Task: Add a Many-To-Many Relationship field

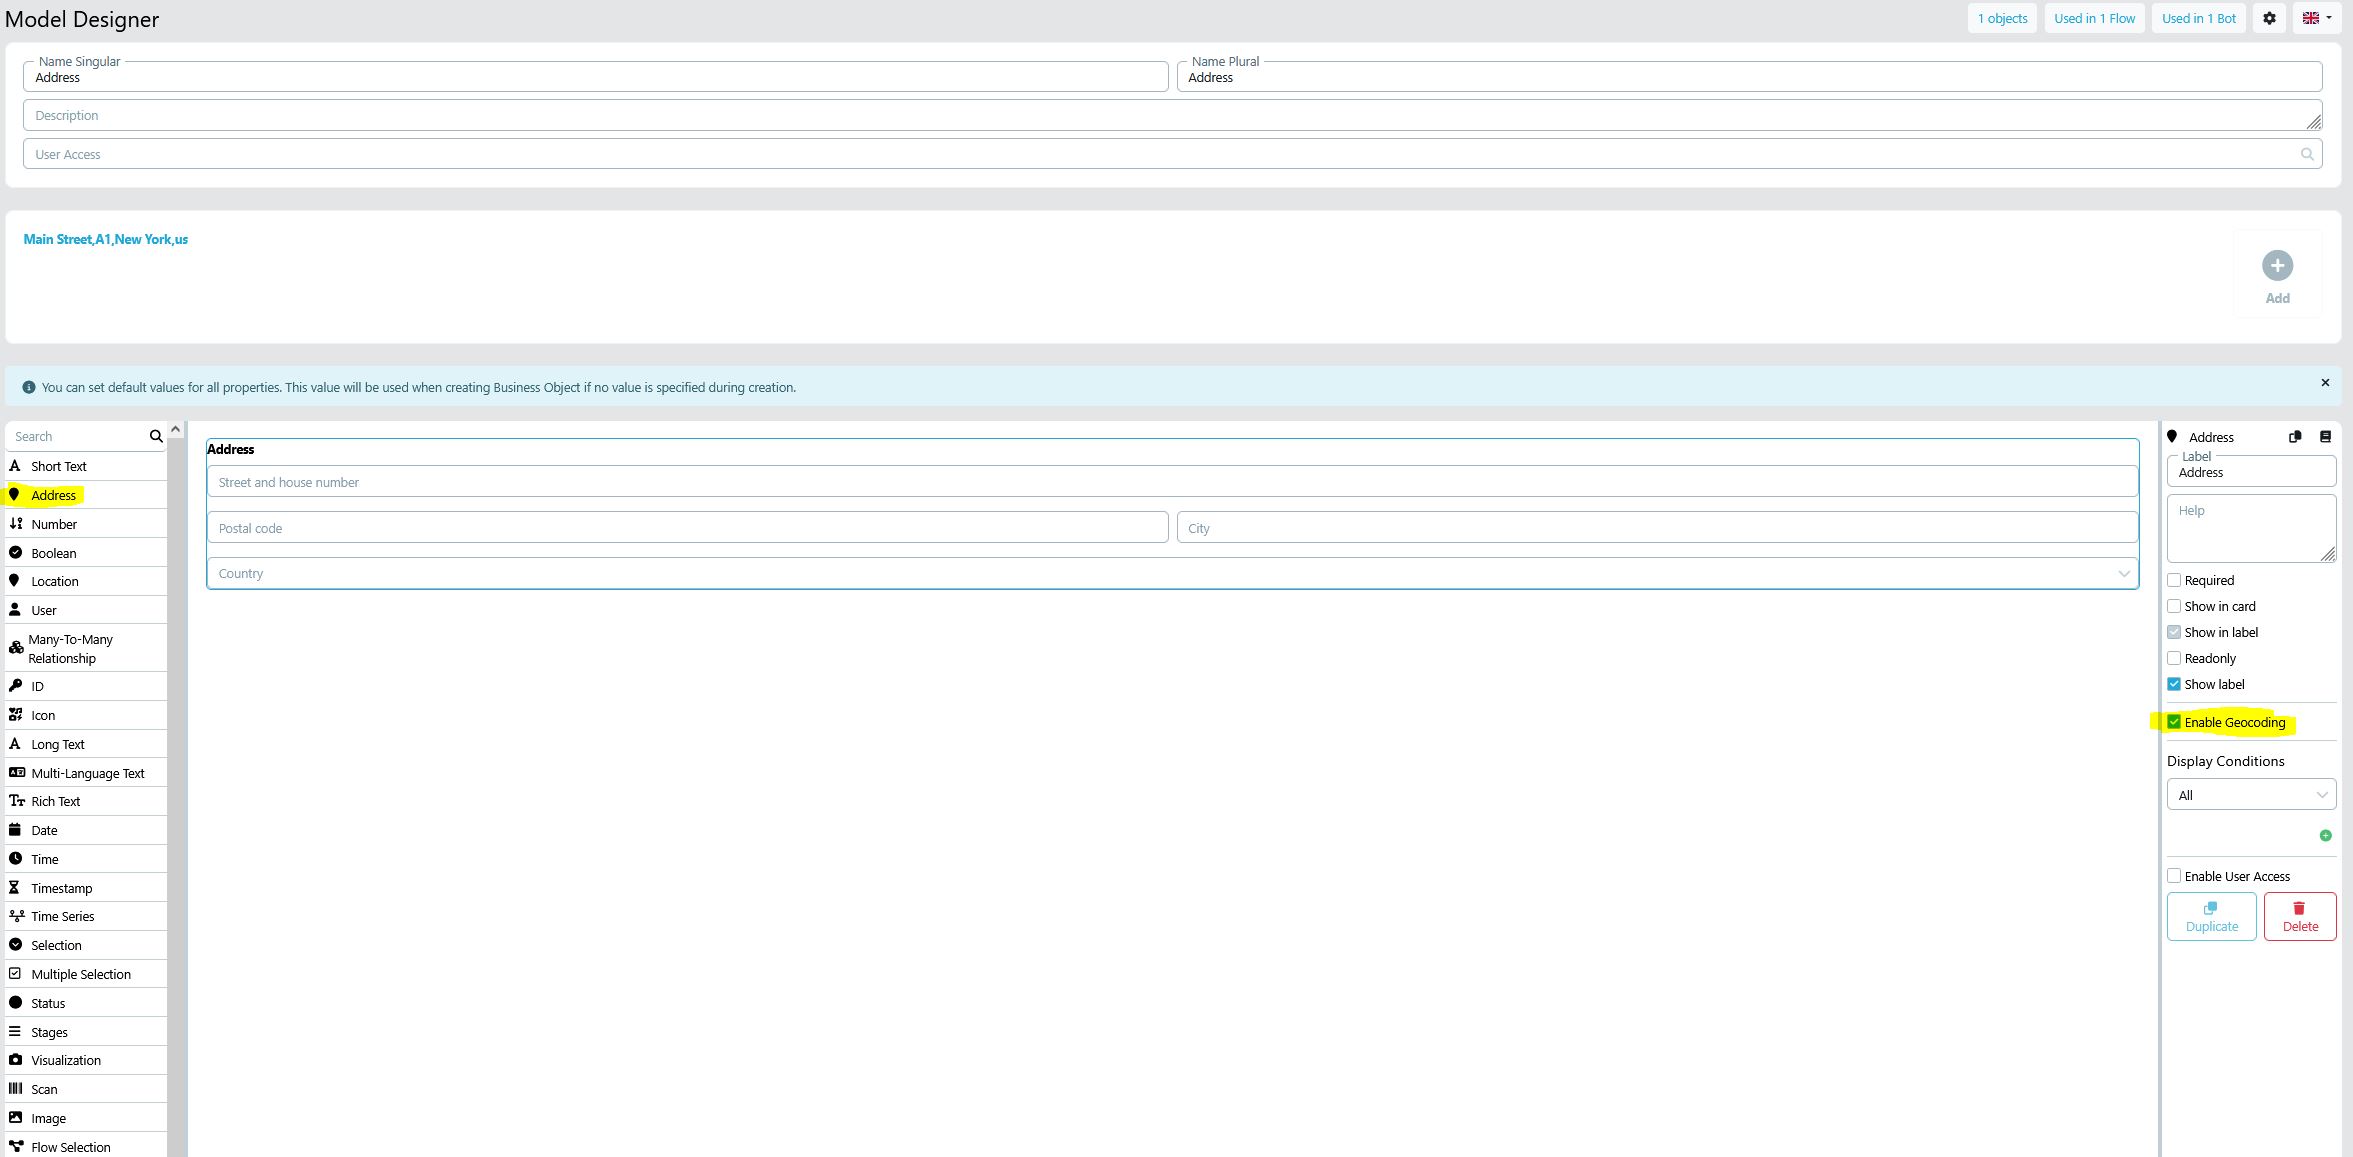Action: [70, 648]
